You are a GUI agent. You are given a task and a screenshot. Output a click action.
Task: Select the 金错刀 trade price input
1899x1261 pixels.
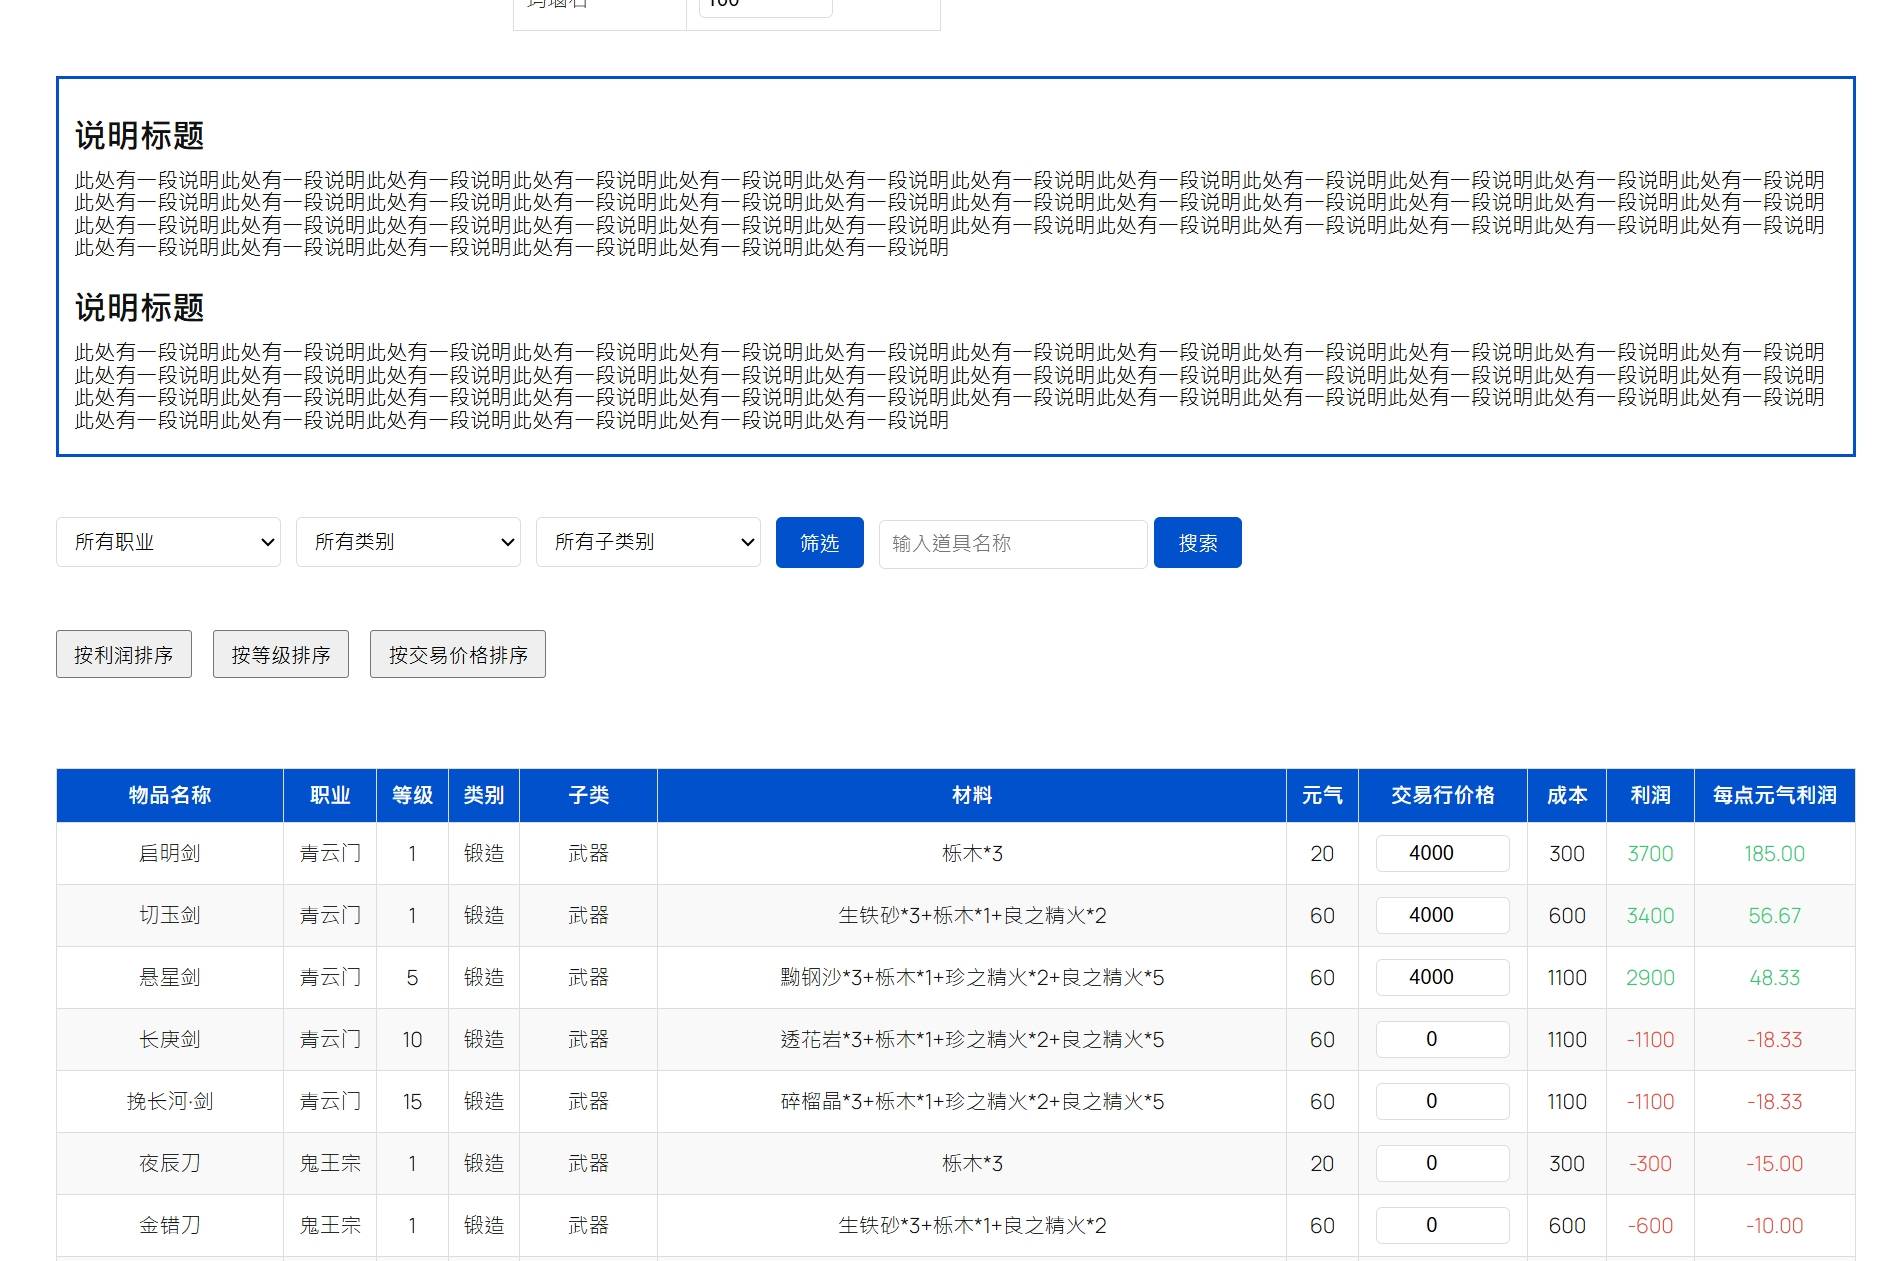pyautogui.click(x=1442, y=1225)
